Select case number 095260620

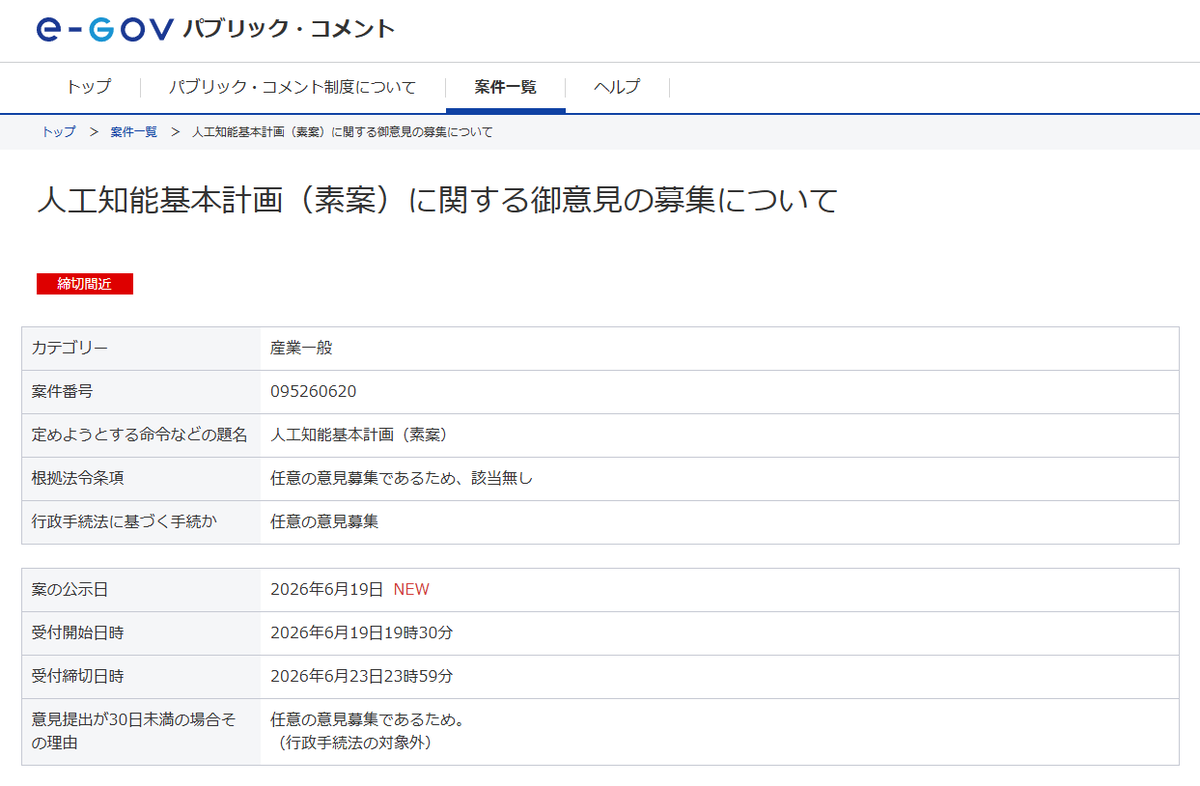[313, 391]
